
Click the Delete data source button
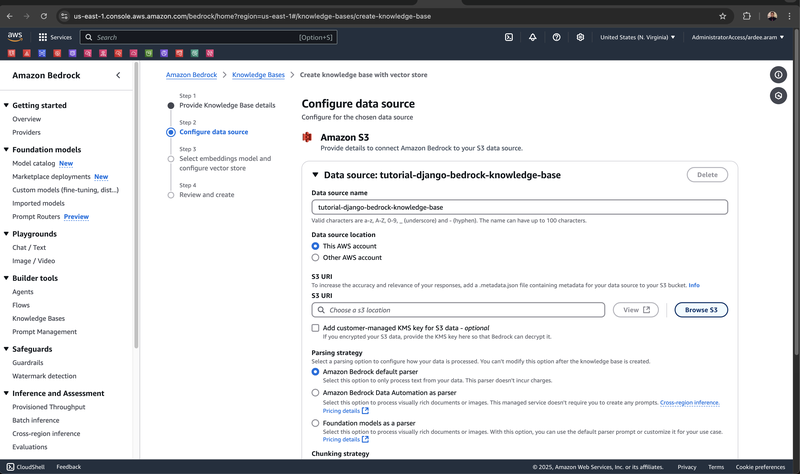[x=707, y=174]
